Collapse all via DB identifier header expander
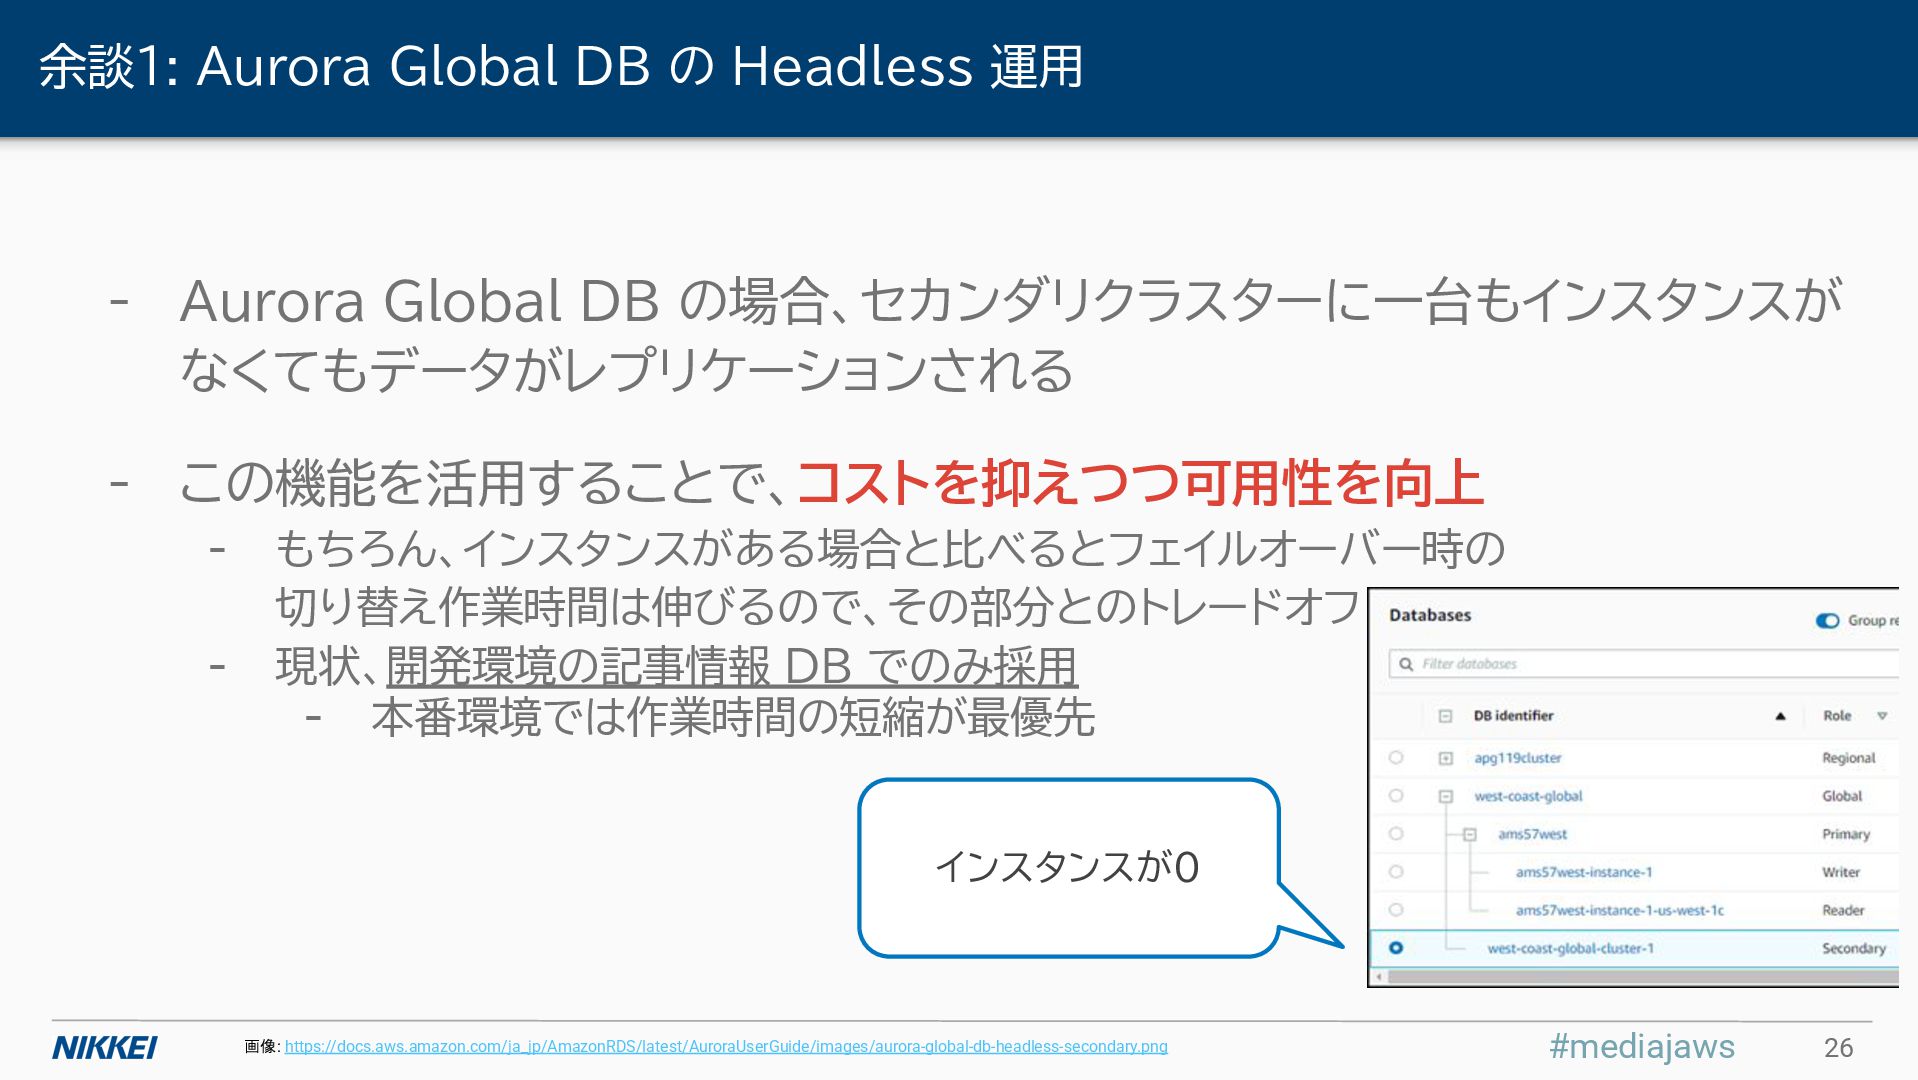The image size is (1918, 1080). pyautogui.click(x=1445, y=716)
